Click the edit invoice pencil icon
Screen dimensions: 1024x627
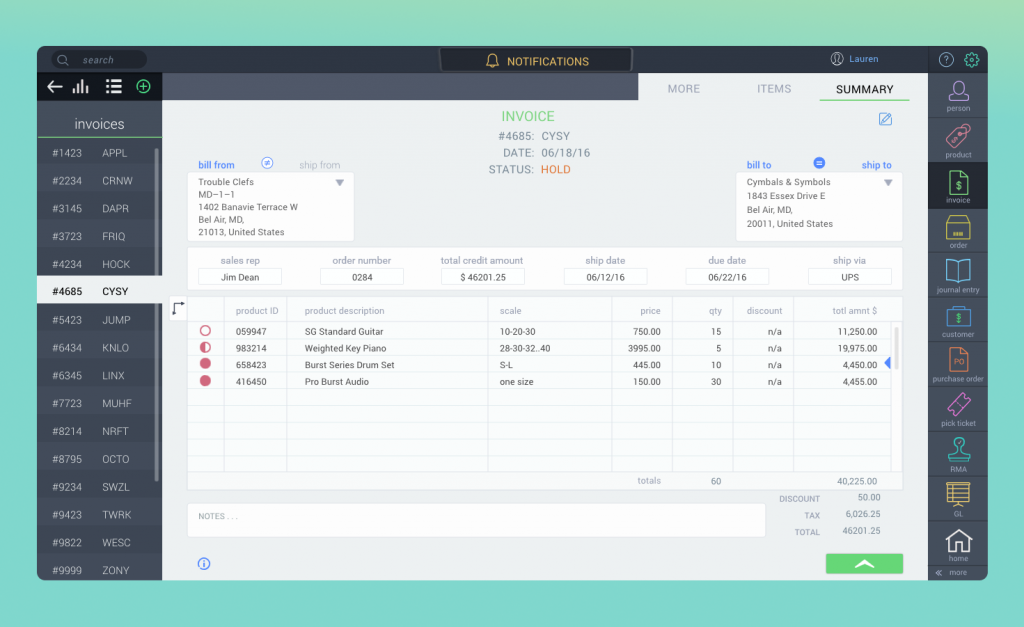(885, 119)
